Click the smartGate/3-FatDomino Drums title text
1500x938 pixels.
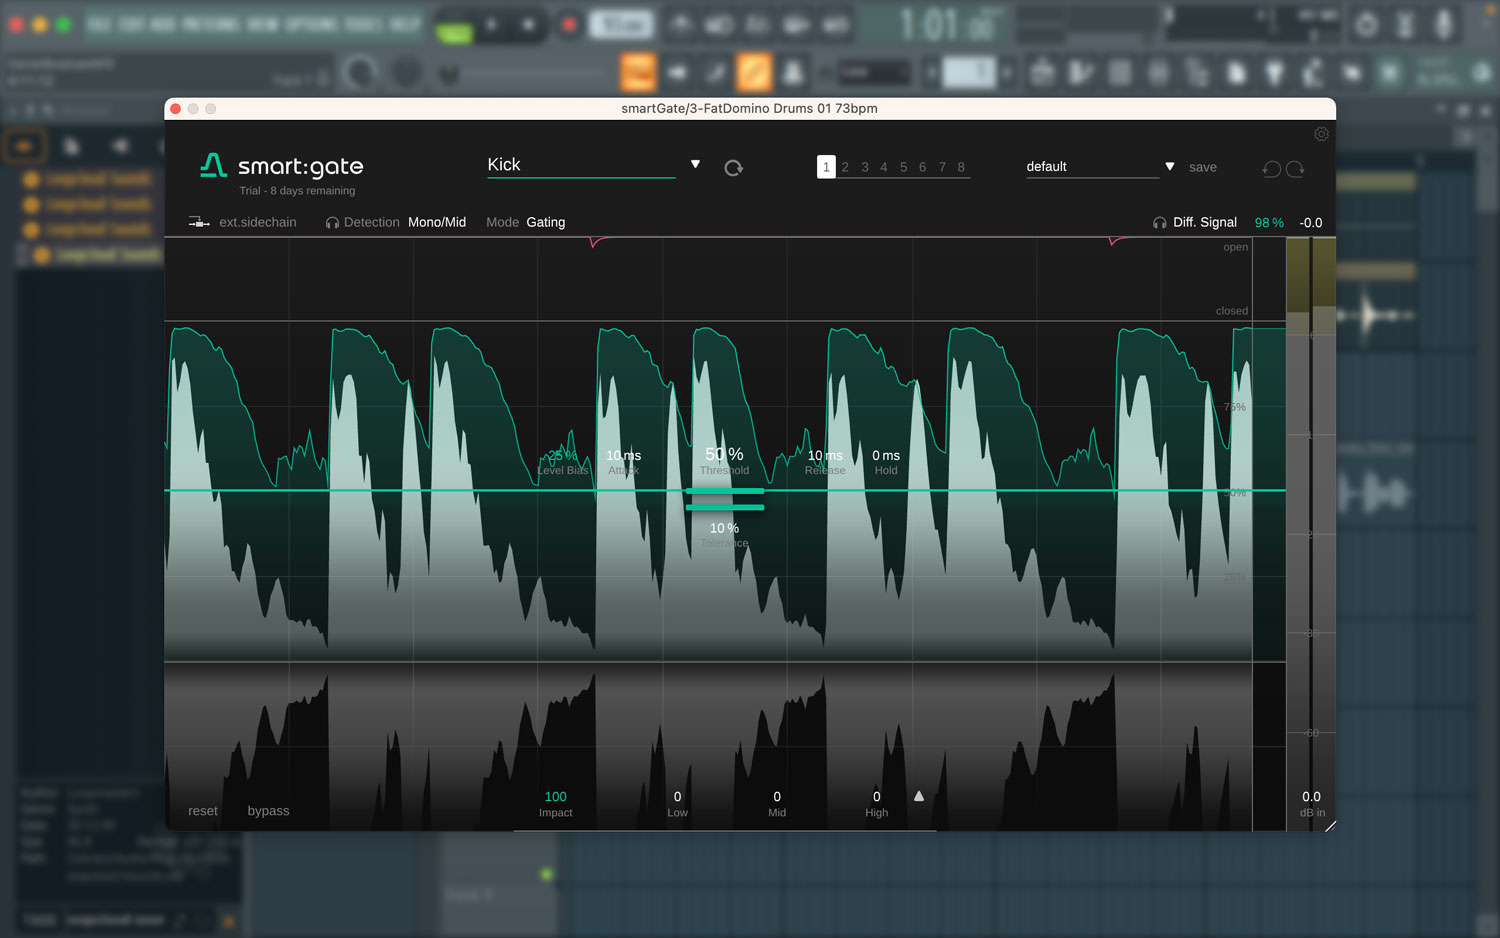point(749,108)
